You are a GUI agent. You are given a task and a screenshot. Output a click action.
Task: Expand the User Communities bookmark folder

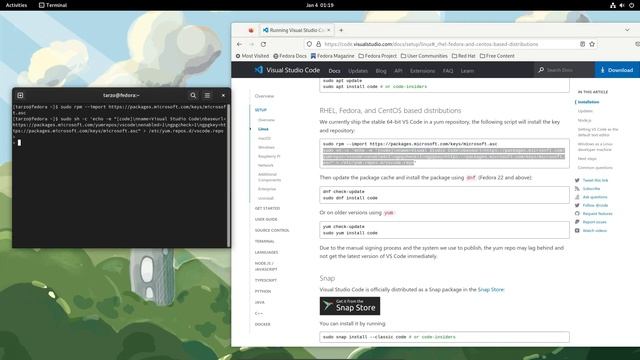coord(424,56)
